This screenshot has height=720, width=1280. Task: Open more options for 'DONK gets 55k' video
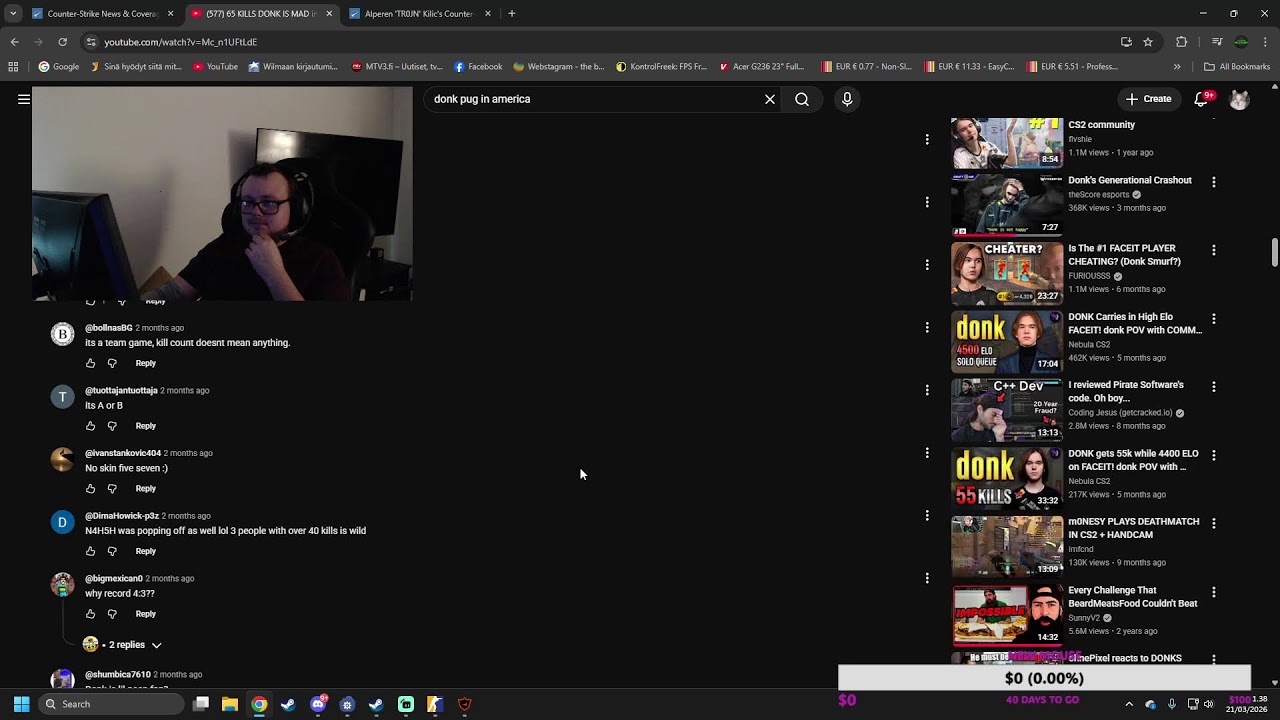tap(1213, 455)
